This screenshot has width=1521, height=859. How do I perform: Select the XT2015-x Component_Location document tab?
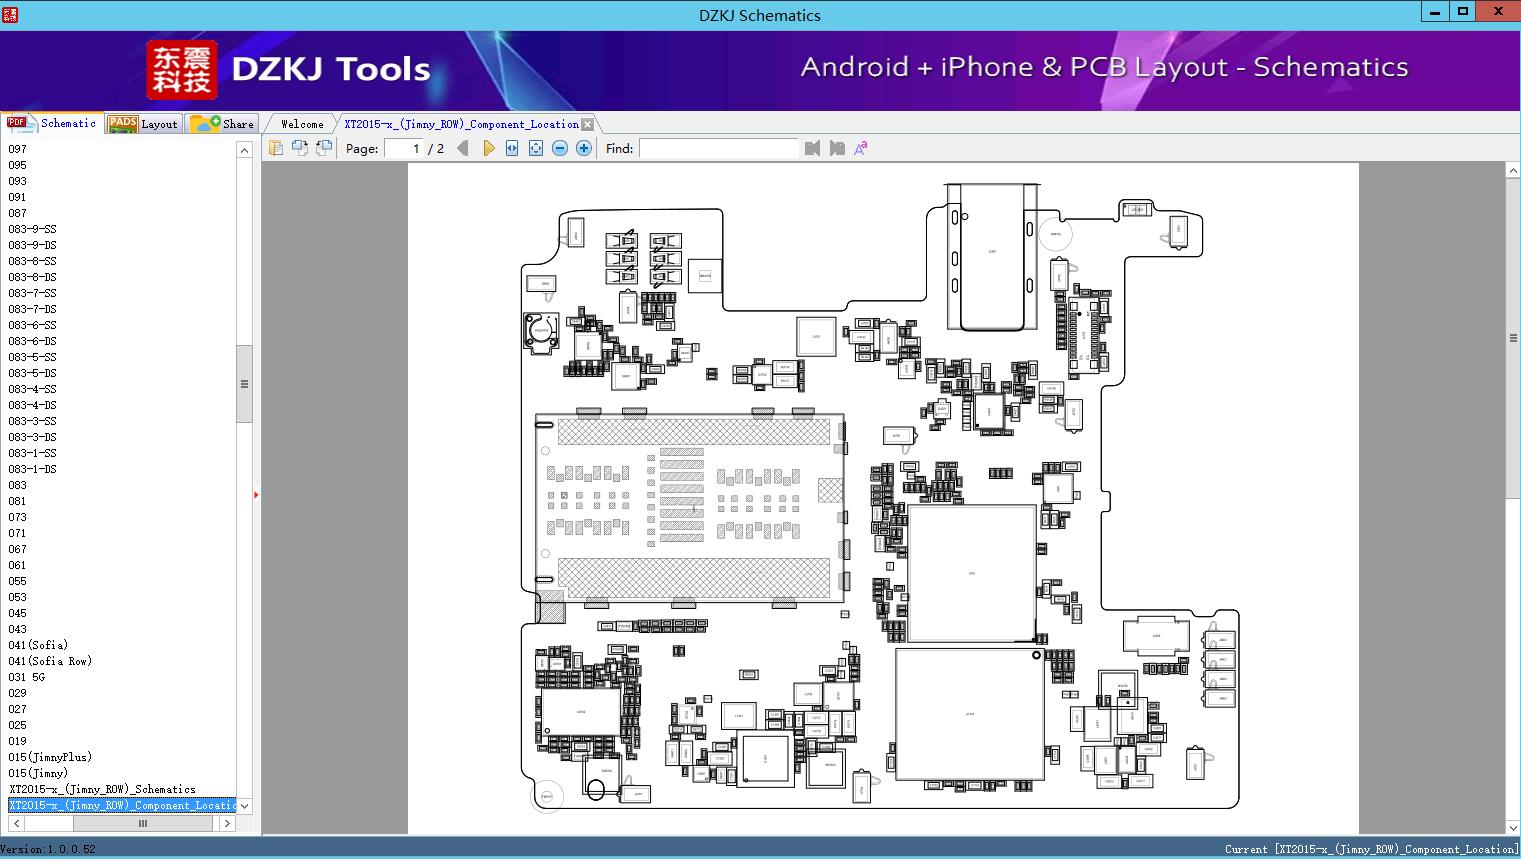461,124
